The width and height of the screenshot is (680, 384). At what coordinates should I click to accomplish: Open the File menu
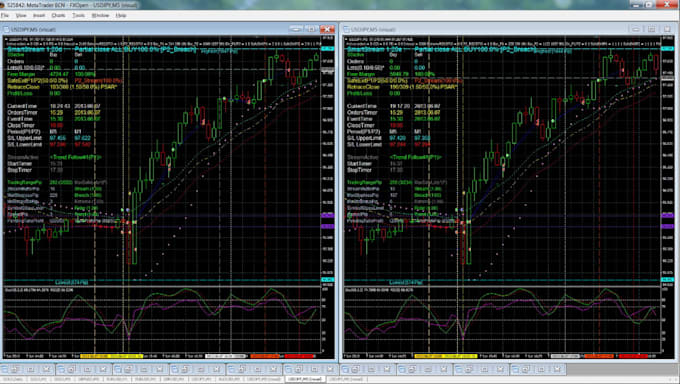pos(5,15)
